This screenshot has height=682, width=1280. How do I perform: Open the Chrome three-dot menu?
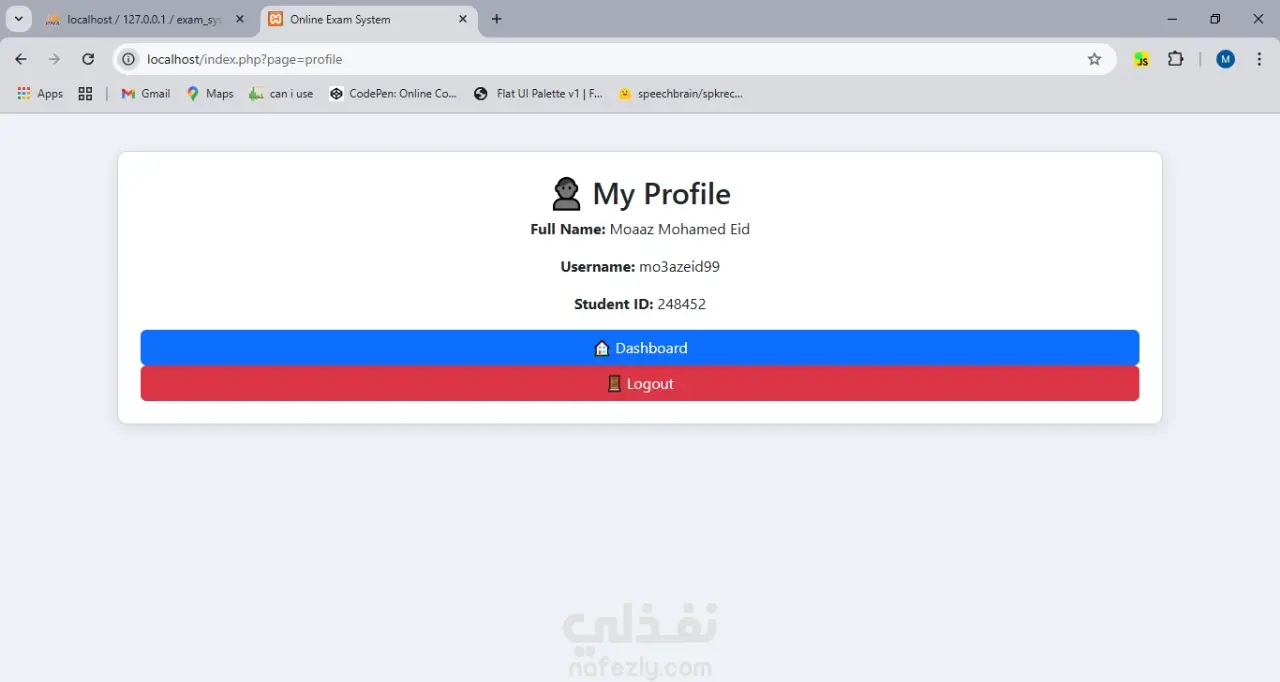1259,59
